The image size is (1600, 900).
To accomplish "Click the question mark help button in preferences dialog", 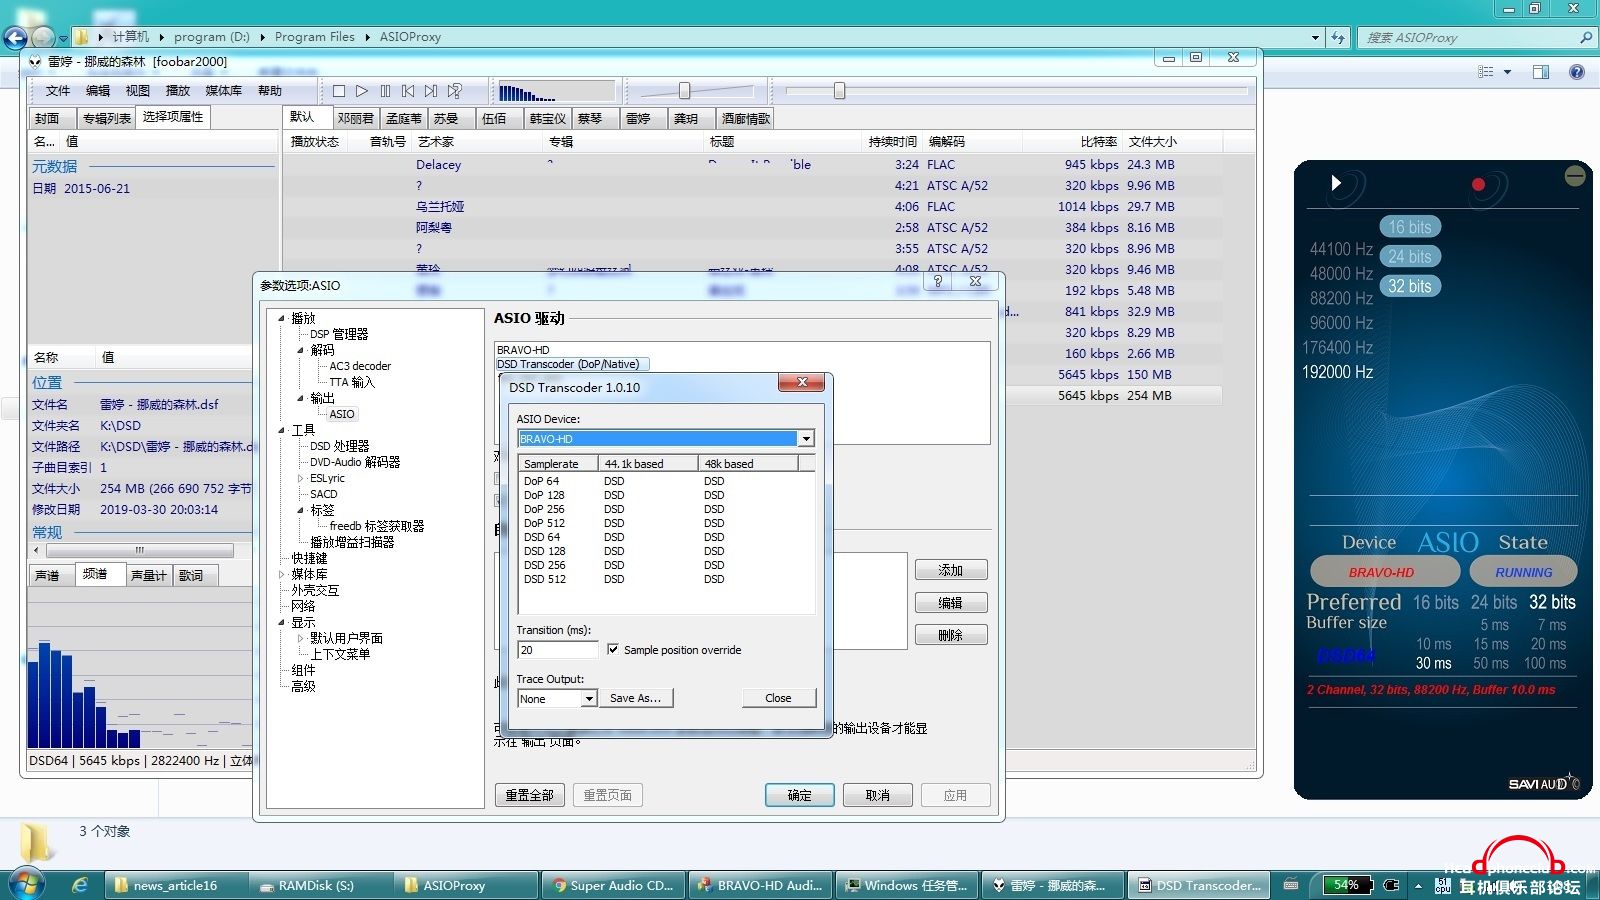I will coord(937,282).
